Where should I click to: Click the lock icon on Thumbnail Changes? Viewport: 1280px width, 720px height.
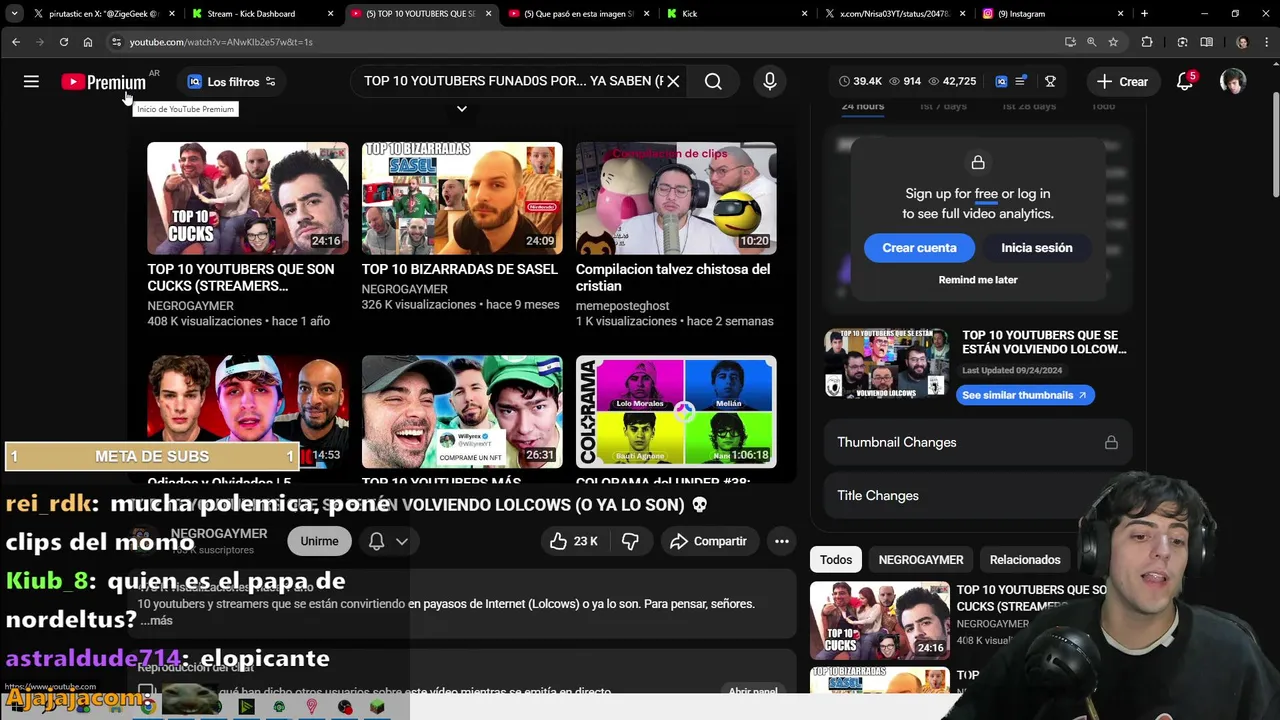click(1111, 442)
